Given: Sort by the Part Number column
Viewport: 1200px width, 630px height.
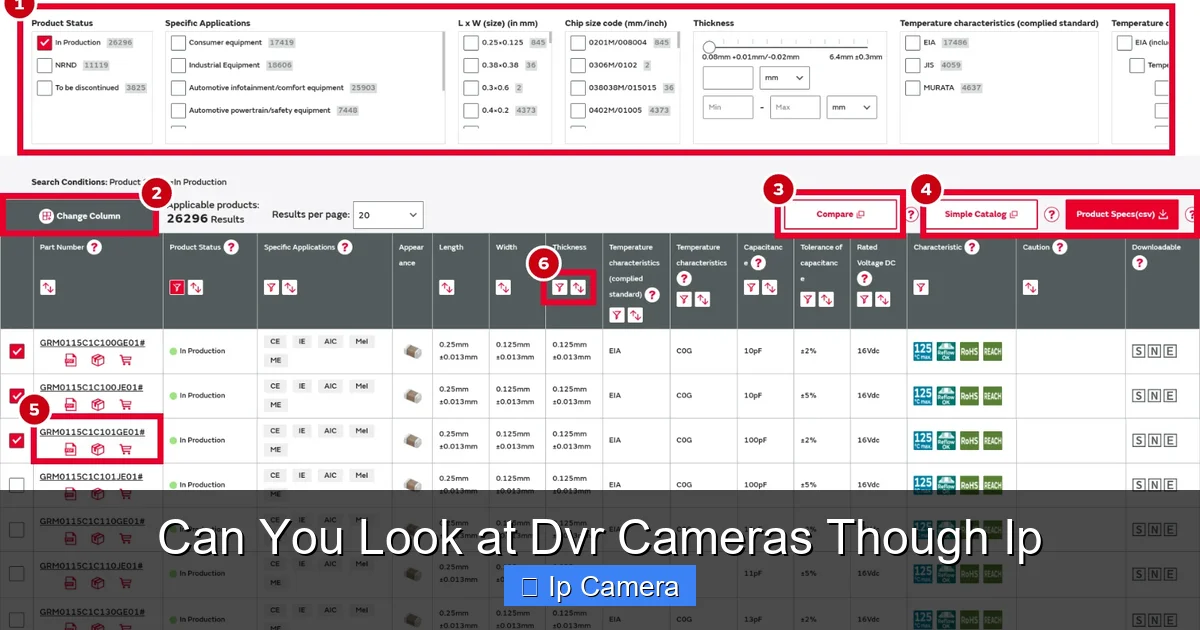Looking at the screenshot, I should (48, 287).
